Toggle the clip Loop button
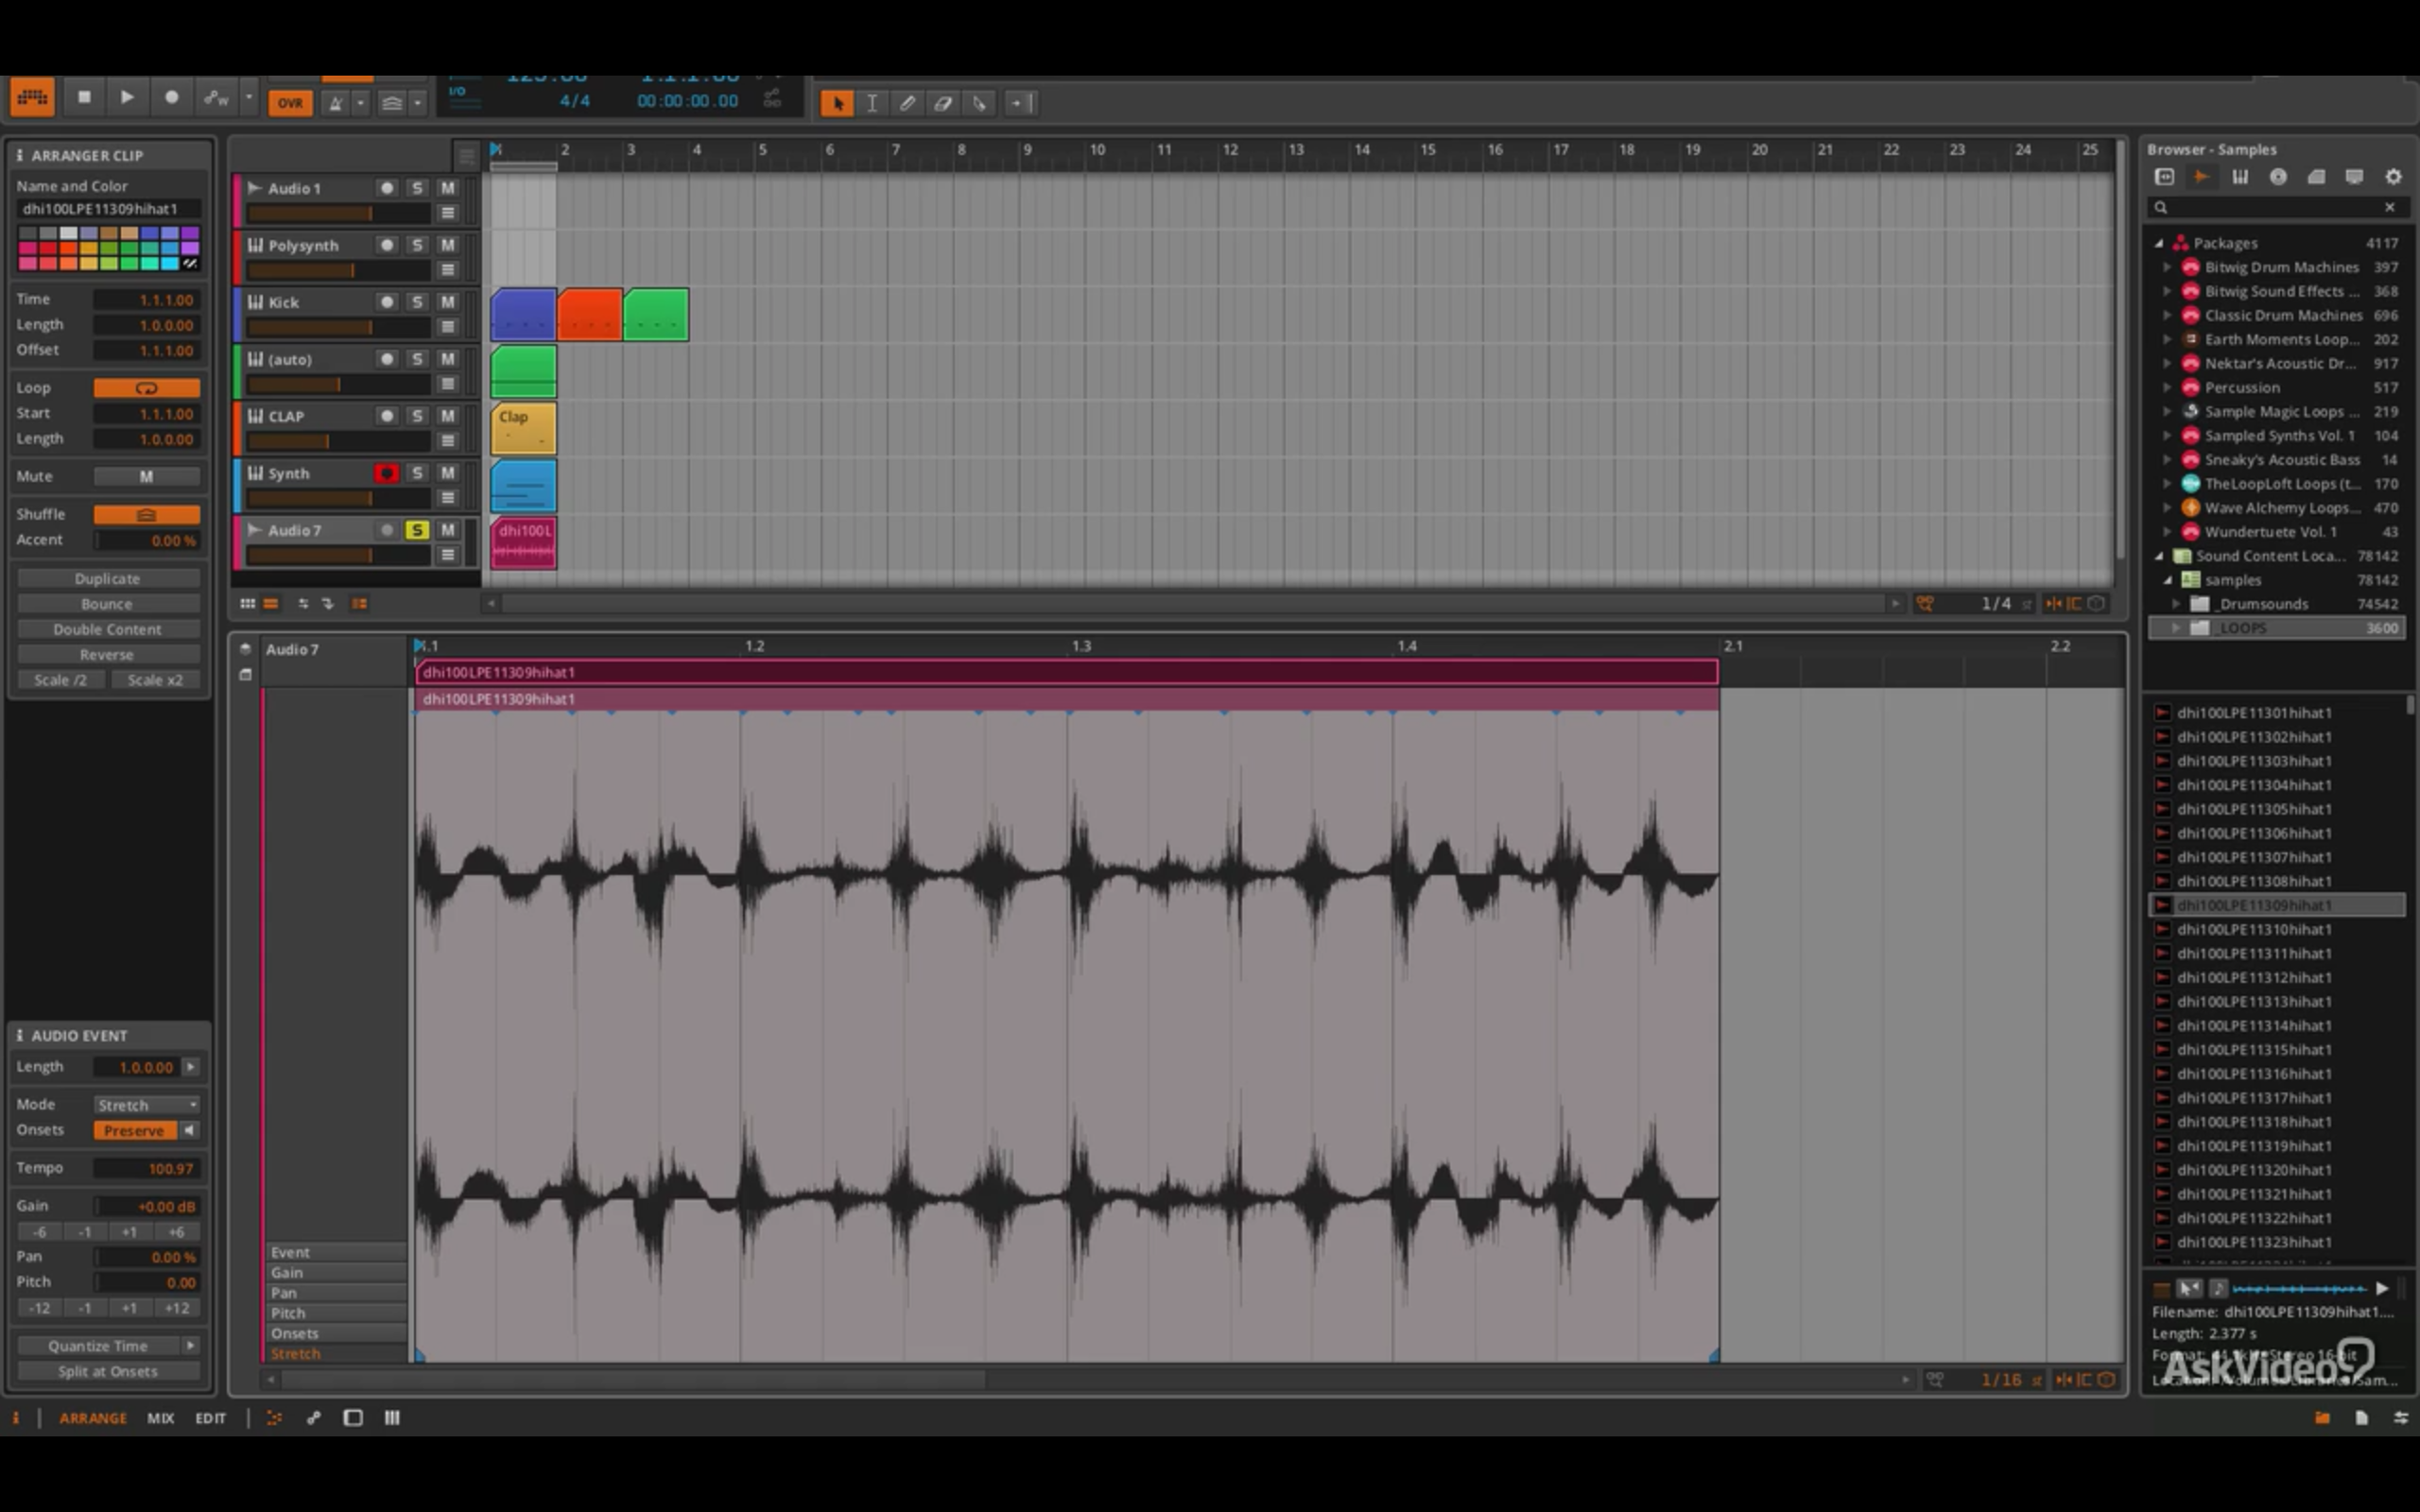This screenshot has height=1512, width=2420. (x=147, y=388)
